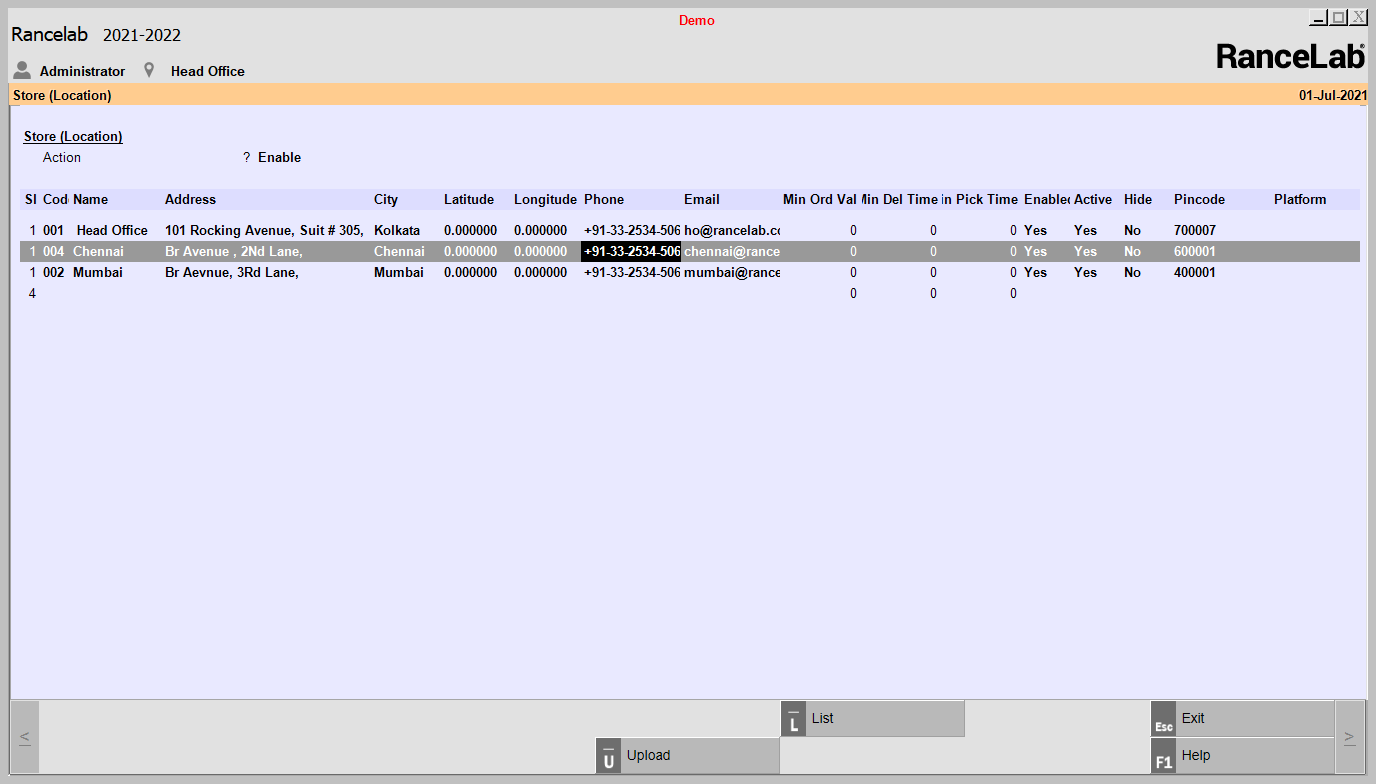Viewport: 1376px width, 784px height.
Task: Click the 01-Jul-2021 date in title bar
Action: pos(1332,96)
